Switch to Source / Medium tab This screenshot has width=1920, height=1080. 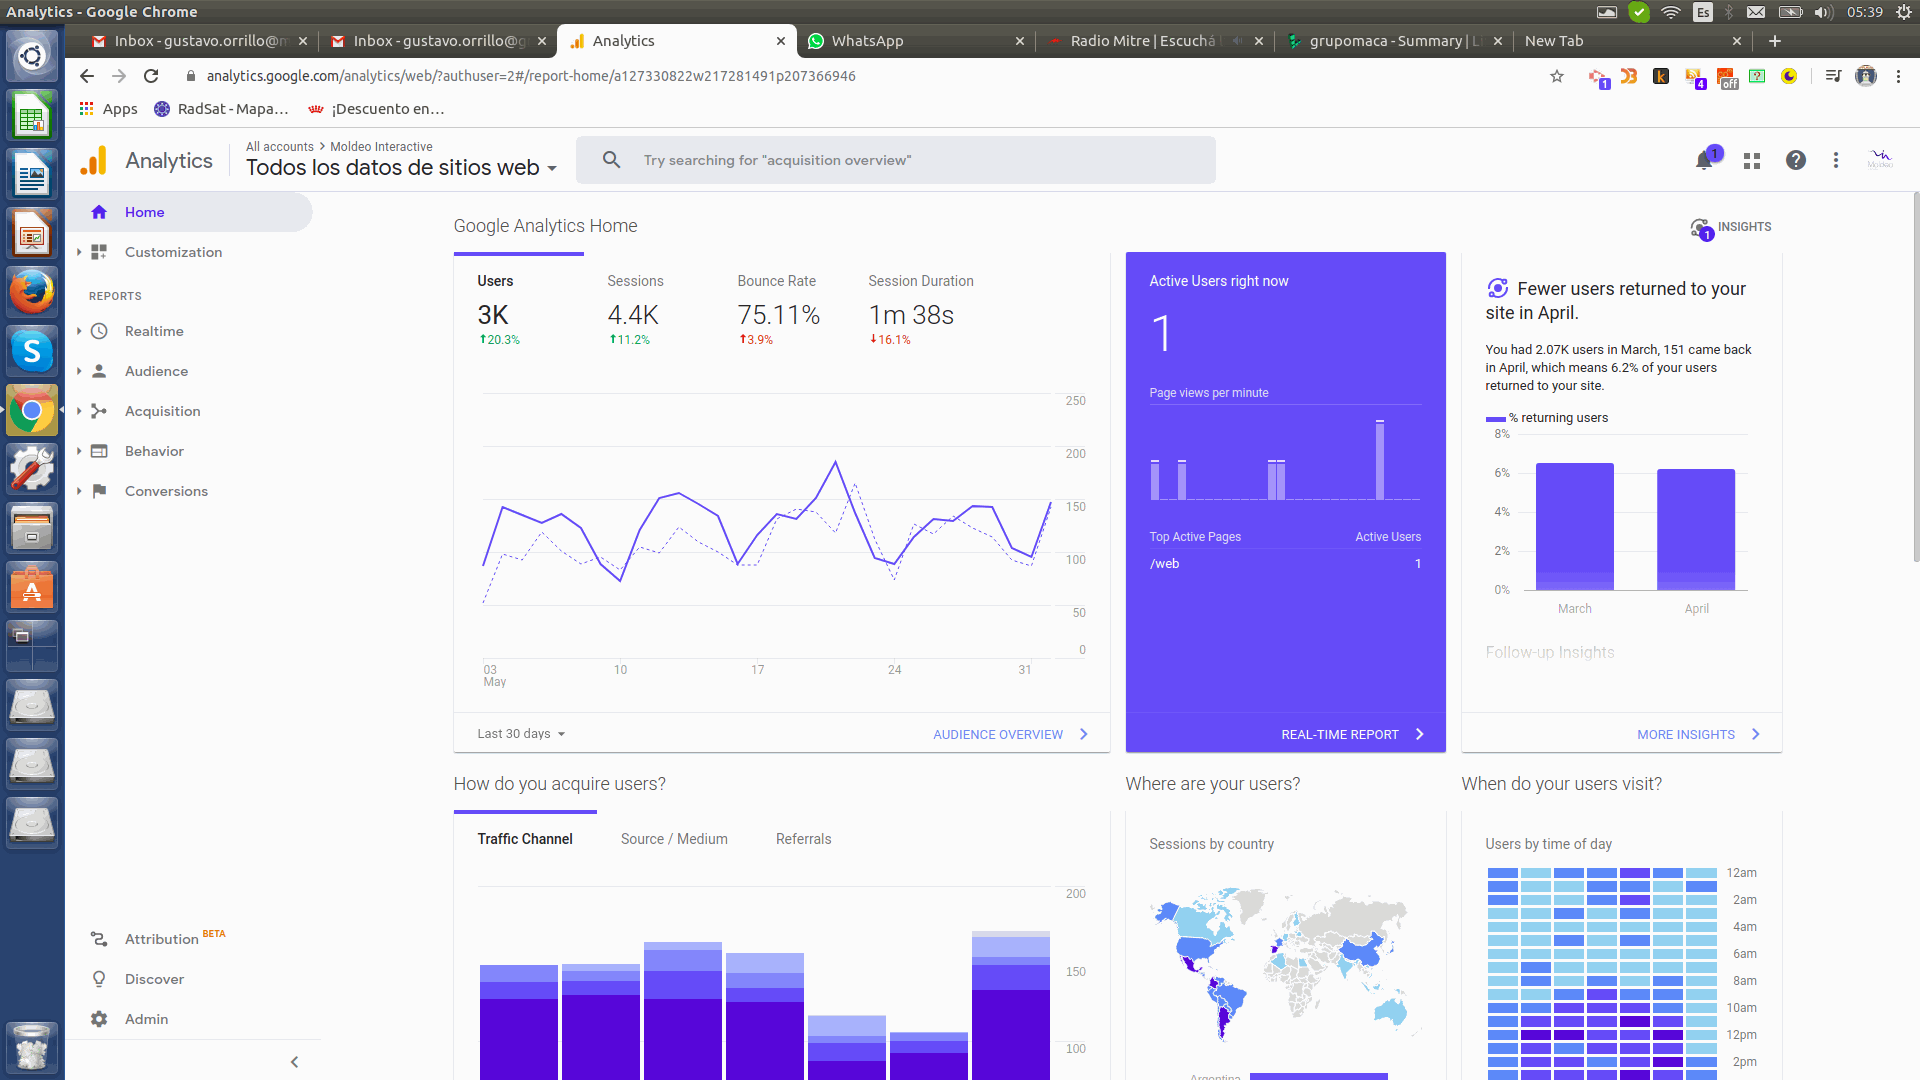[674, 839]
